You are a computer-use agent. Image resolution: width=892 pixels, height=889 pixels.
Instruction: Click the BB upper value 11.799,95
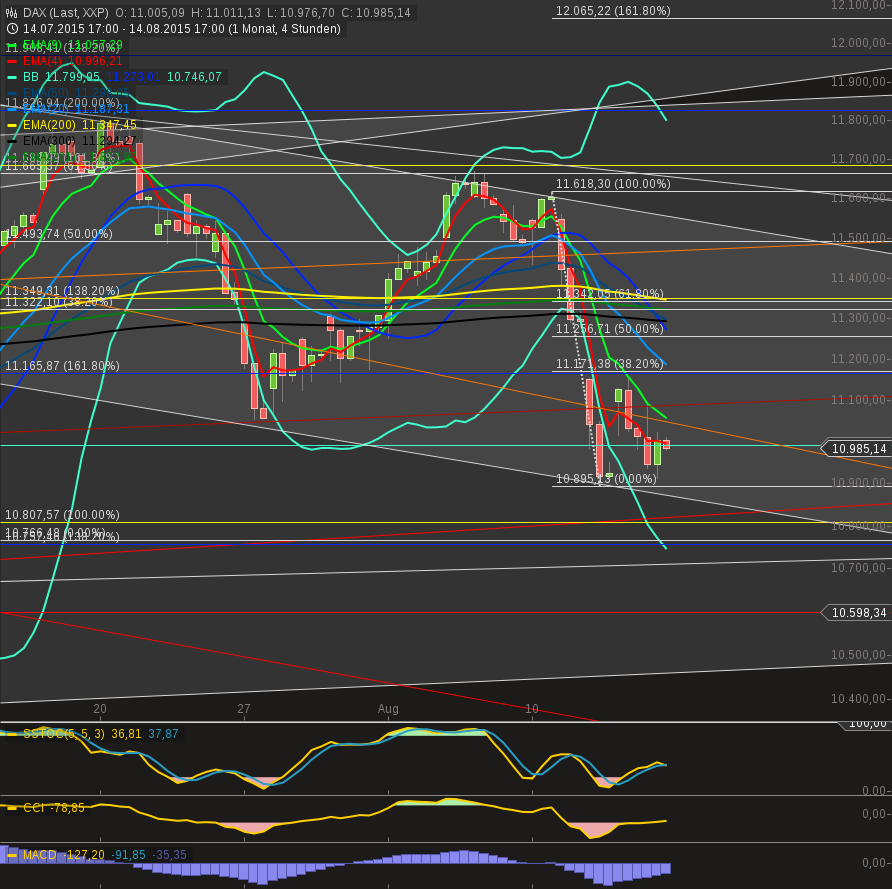(x=72, y=77)
